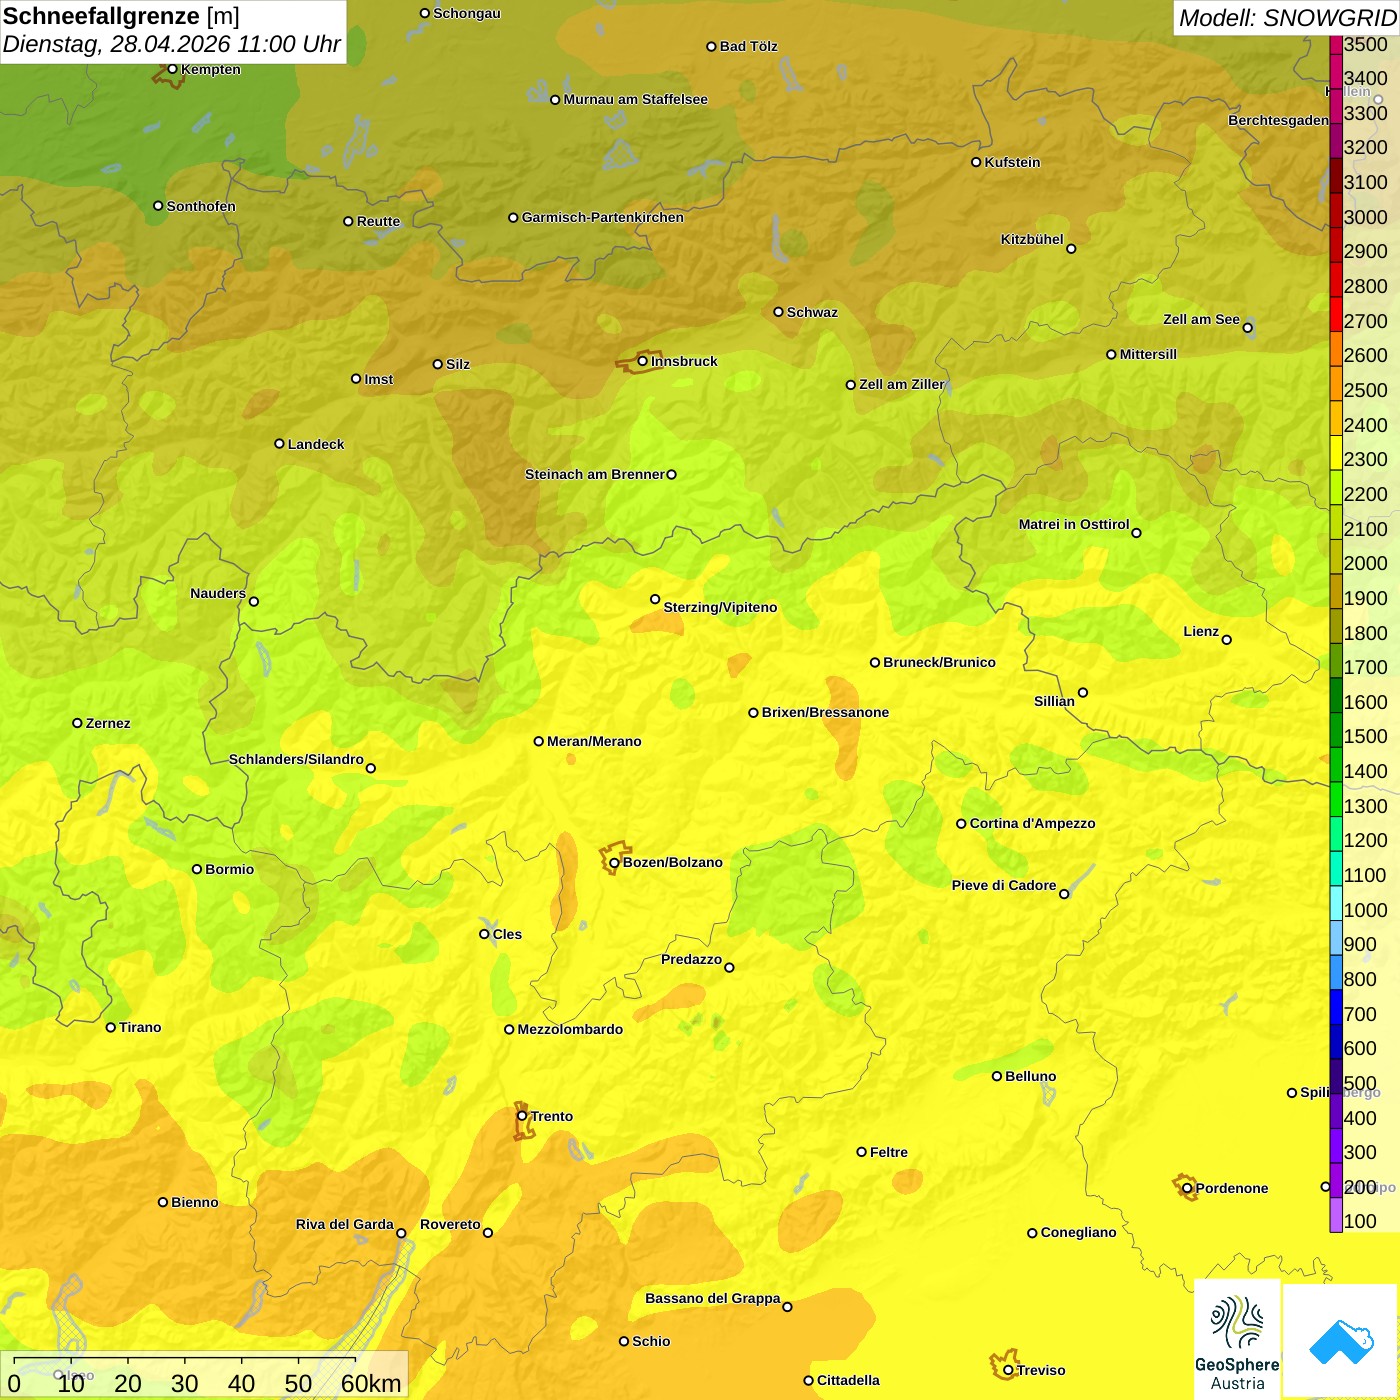The width and height of the screenshot is (1400, 1400).
Task: Click the Bozen/Bolzano city marker
Action: point(614,862)
